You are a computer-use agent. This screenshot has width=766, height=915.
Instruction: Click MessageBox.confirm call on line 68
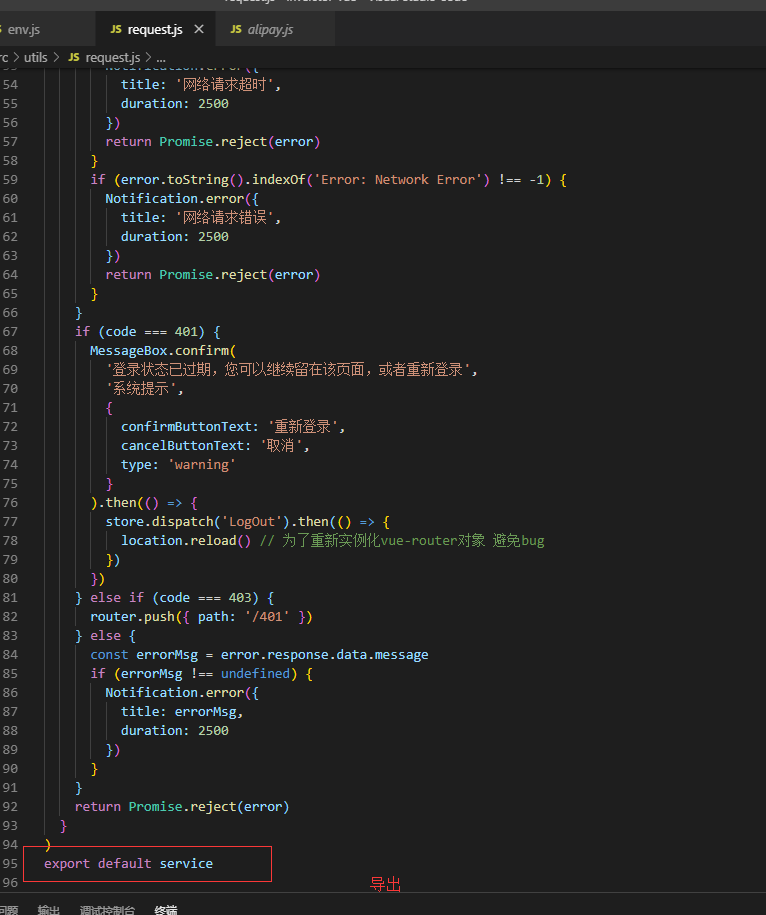[160, 350]
